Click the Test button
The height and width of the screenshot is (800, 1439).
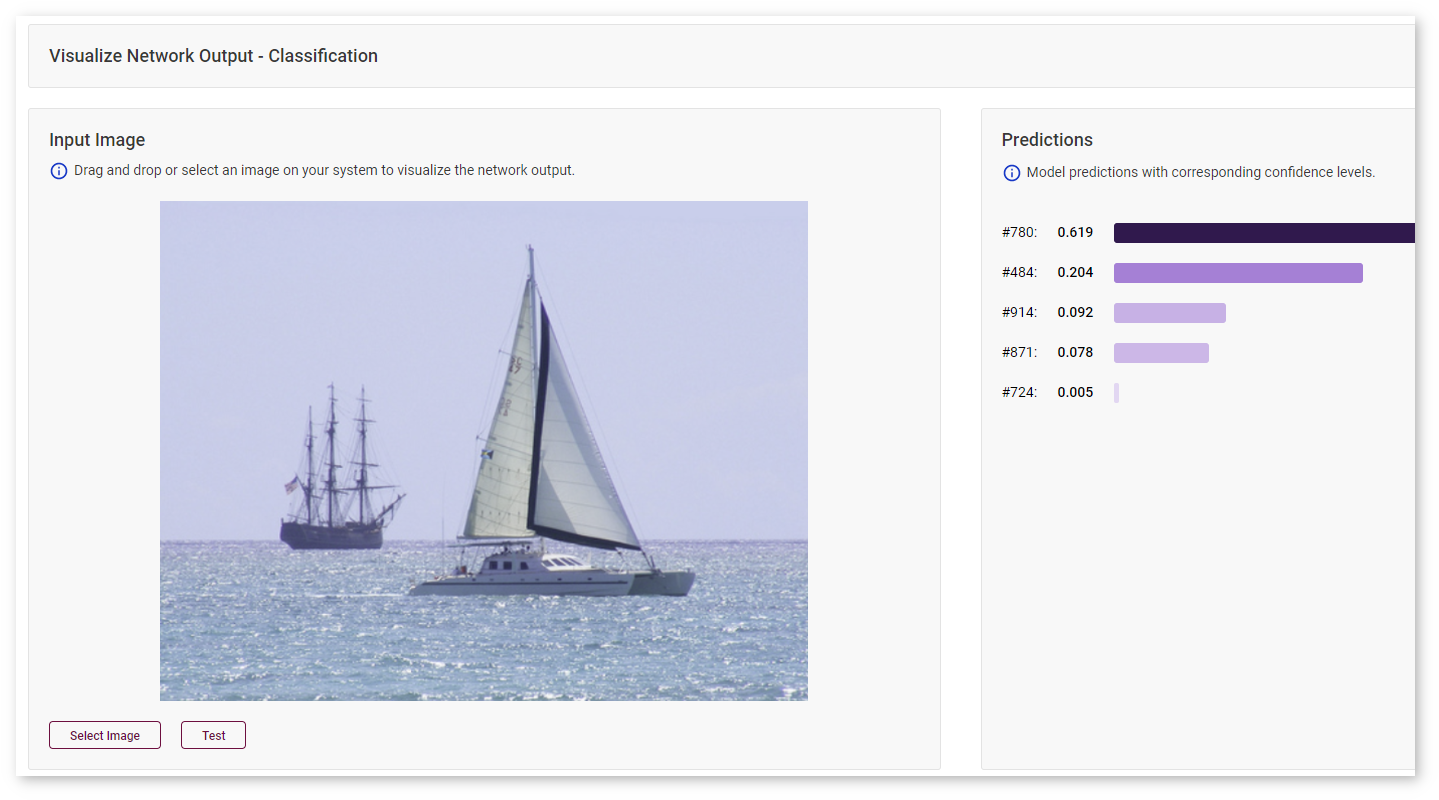pos(213,735)
